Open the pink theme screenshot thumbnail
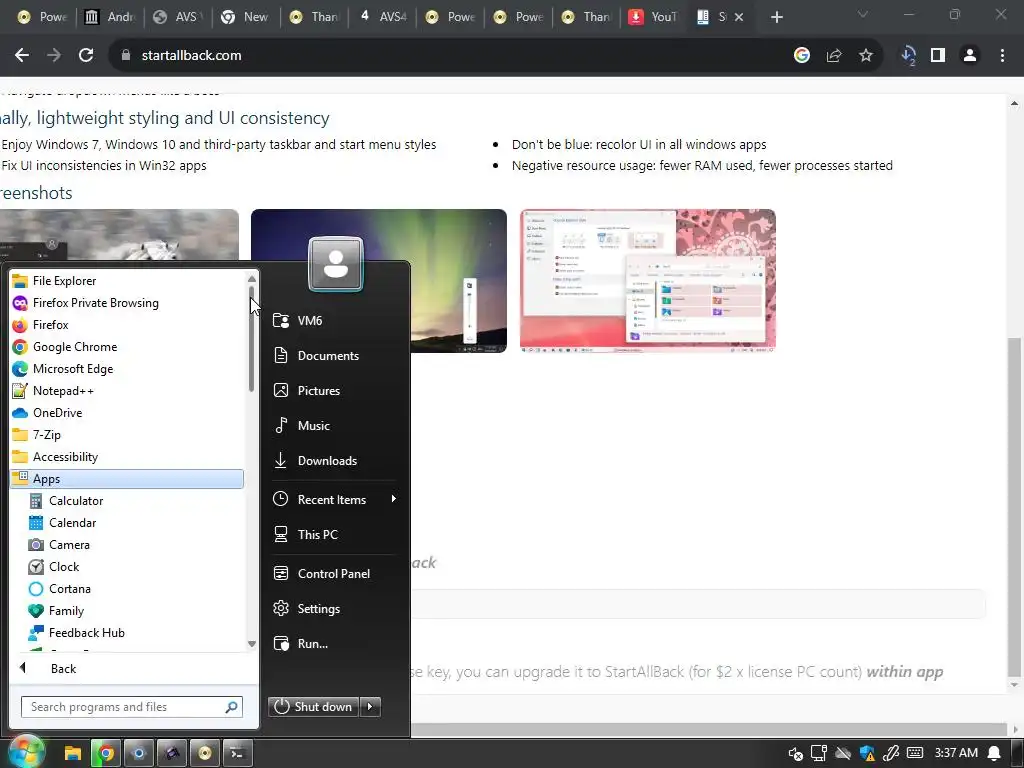The width and height of the screenshot is (1024, 768). click(648, 281)
